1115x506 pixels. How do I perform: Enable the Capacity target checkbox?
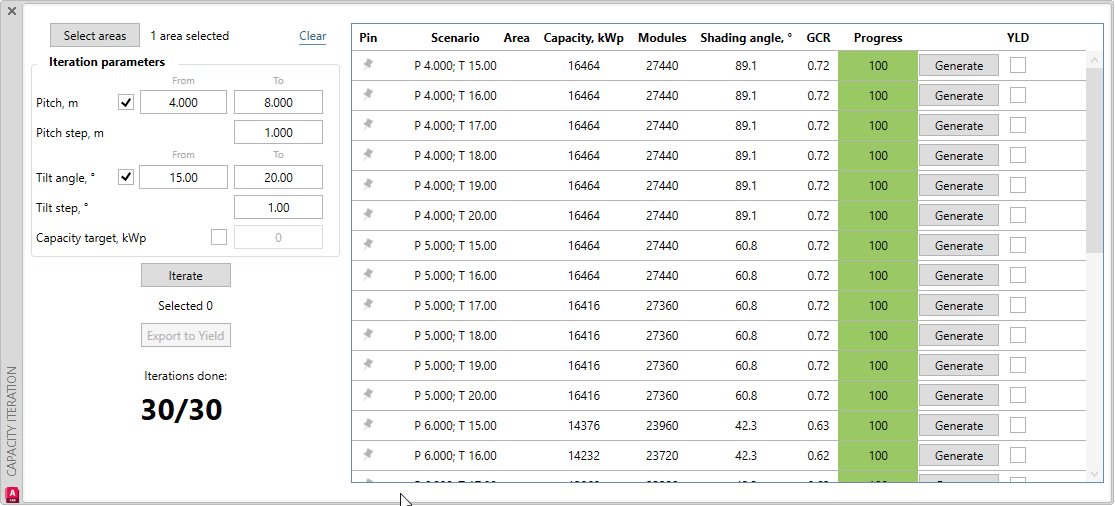pyautogui.click(x=219, y=237)
